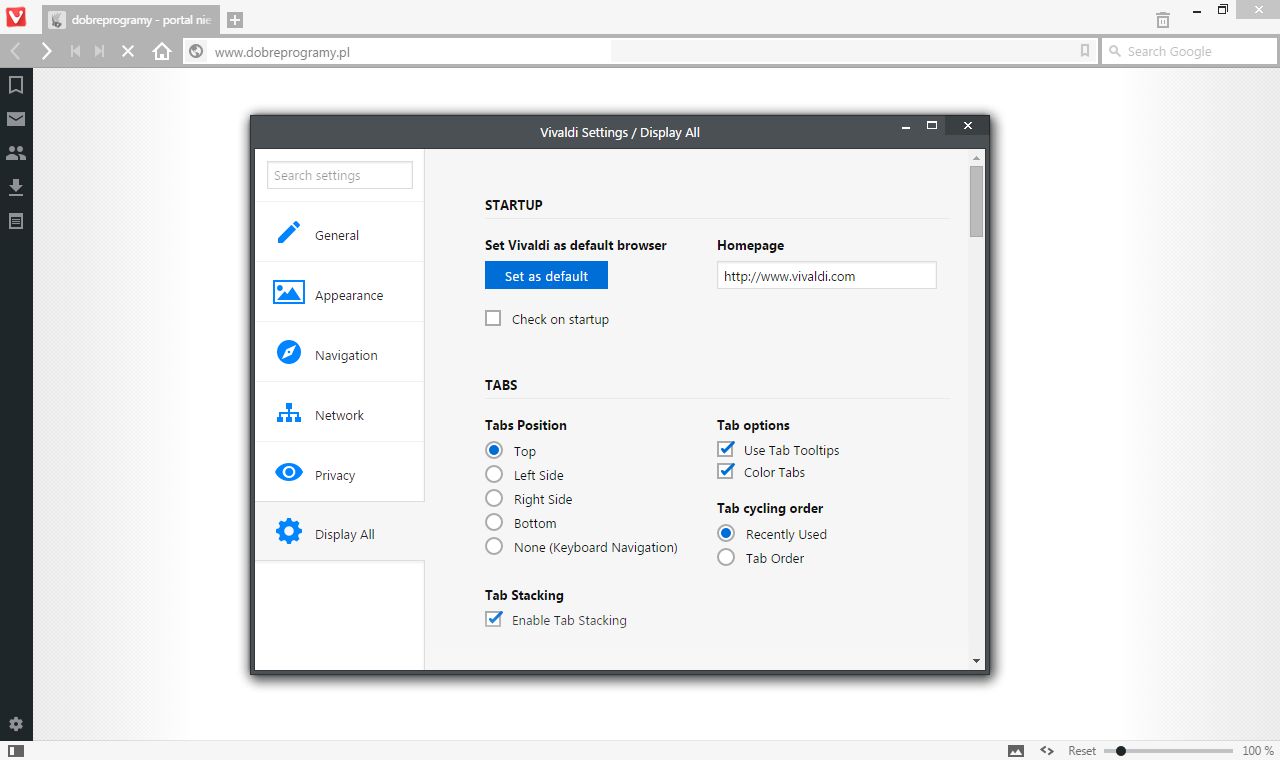Open the Bookmarks panel
The width and height of the screenshot is (1280, 760).
click(16, 85)
